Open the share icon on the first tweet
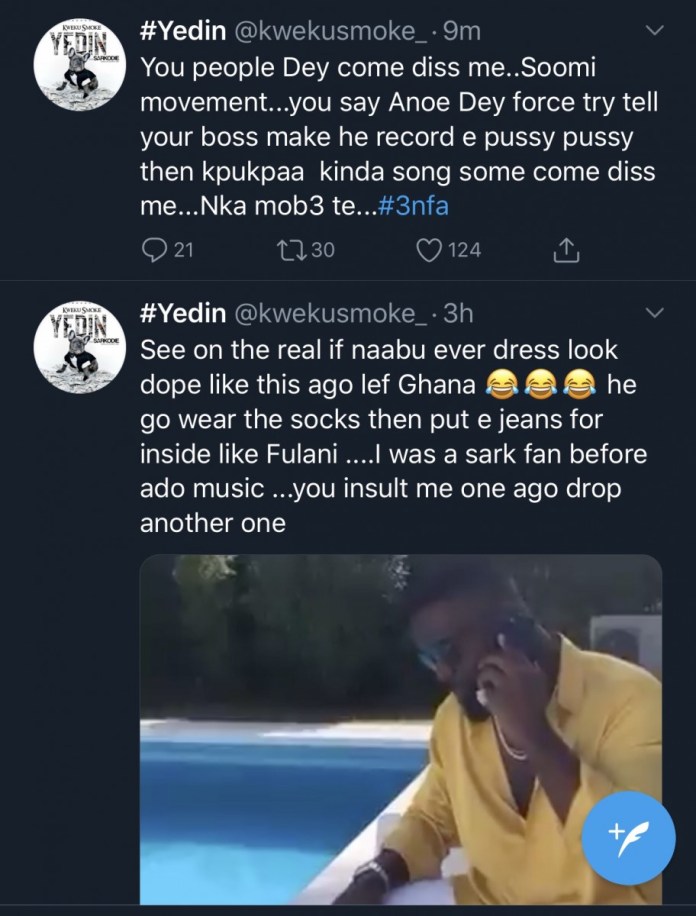The width and height of the screenshot is (696, 916). [564, 249]
